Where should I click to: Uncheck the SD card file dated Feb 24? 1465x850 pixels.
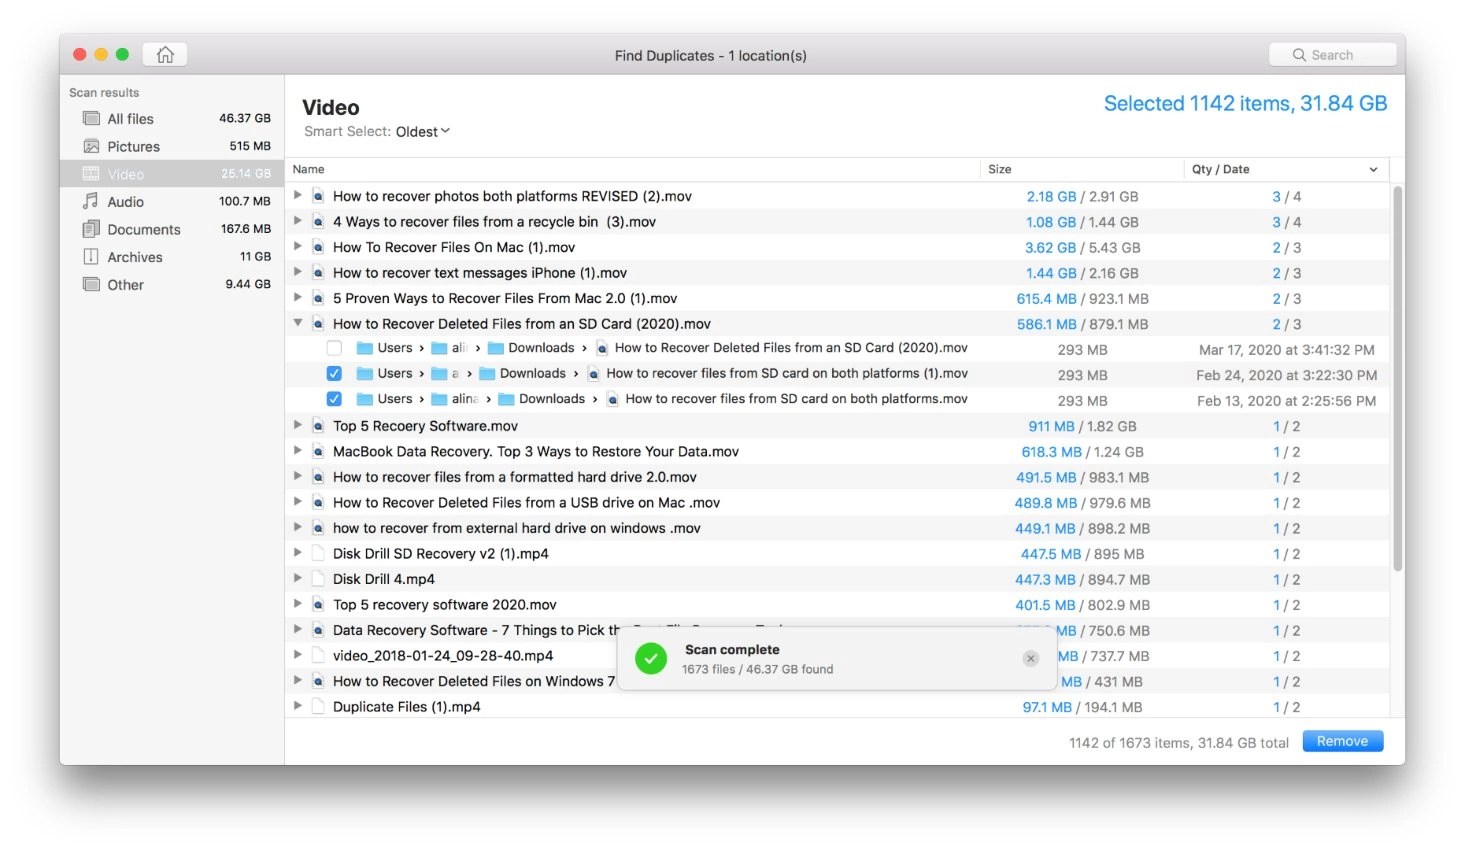point(333,373)
